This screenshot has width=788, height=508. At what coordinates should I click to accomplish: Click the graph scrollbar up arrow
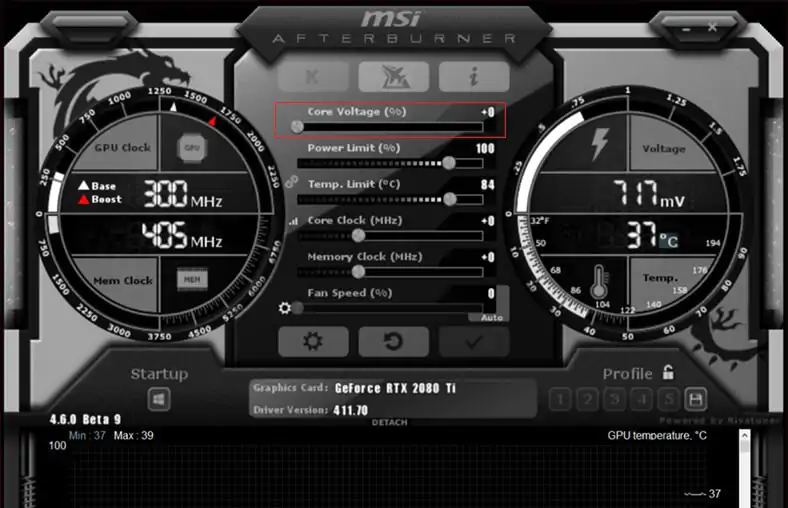744,435
